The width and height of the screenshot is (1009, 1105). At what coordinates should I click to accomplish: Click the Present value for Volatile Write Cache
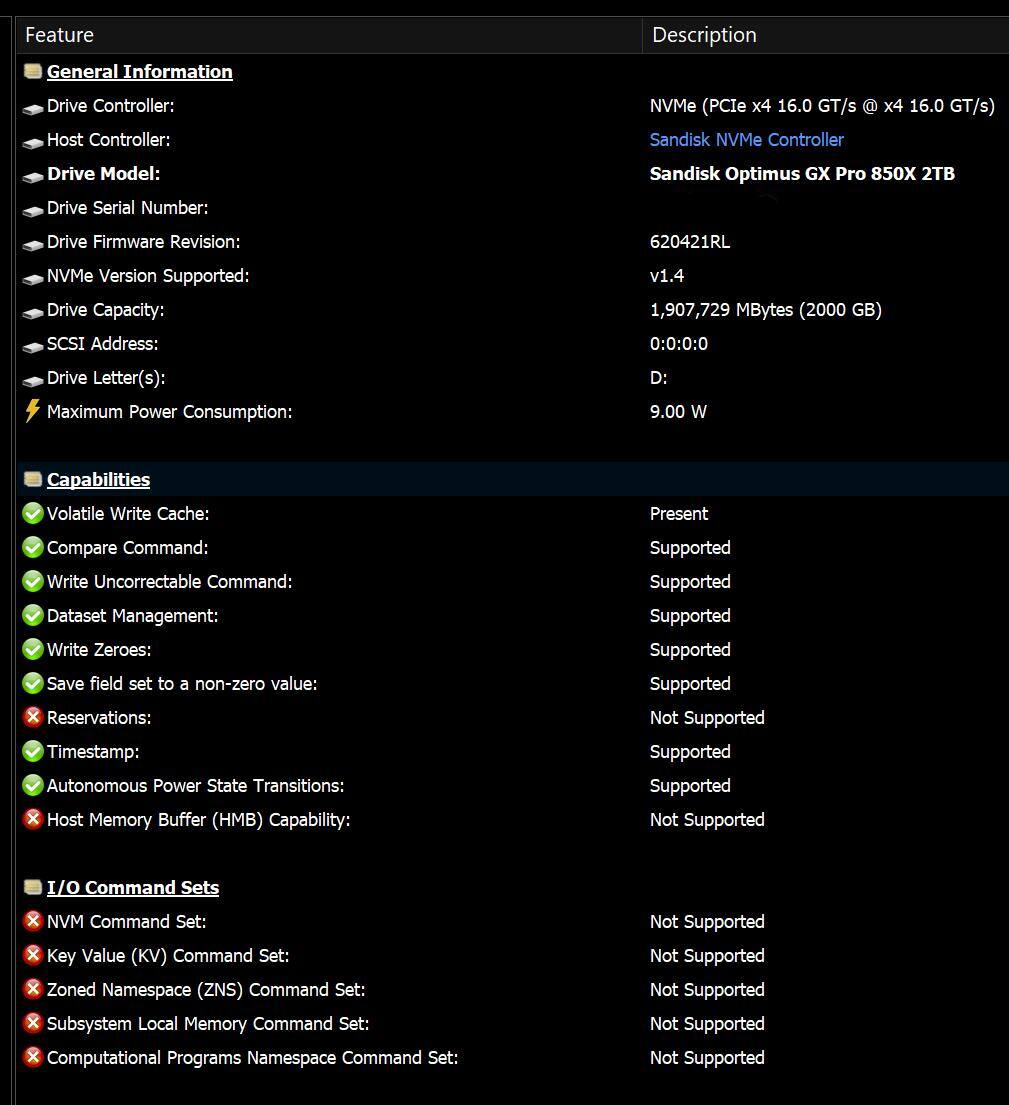click(x=679, y=513)
